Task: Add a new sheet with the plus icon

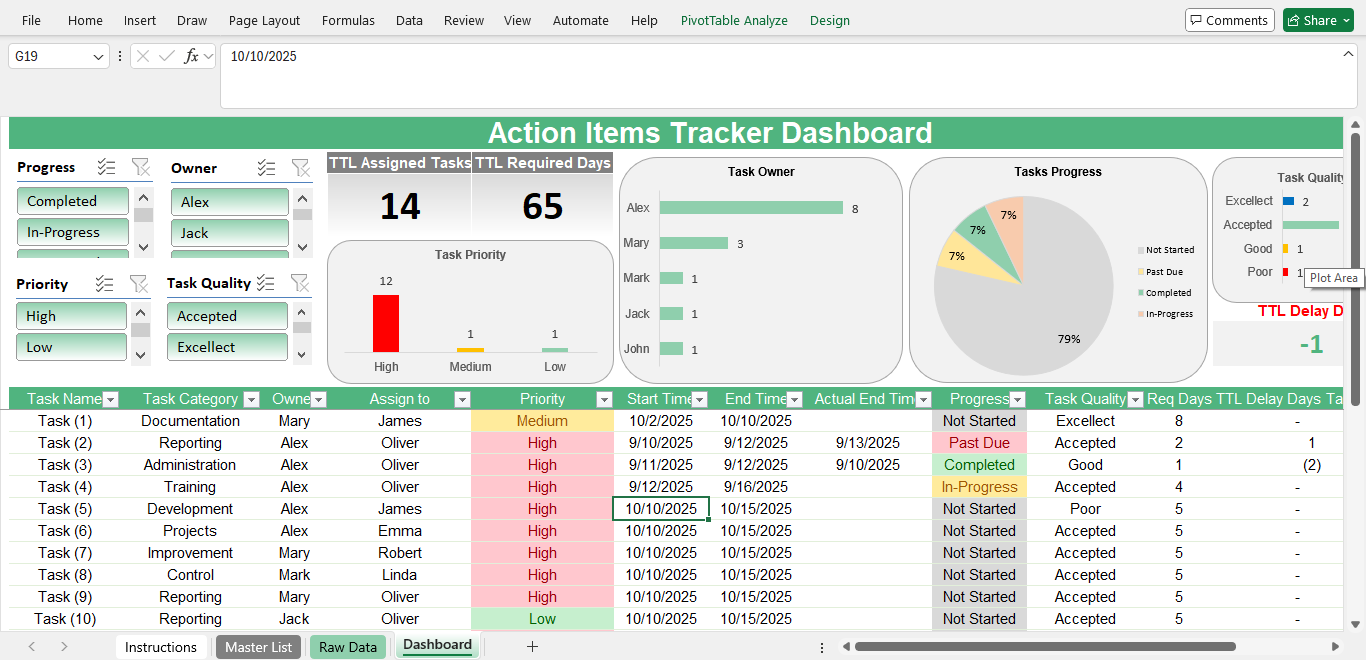Action: click(x=532, y=647)
